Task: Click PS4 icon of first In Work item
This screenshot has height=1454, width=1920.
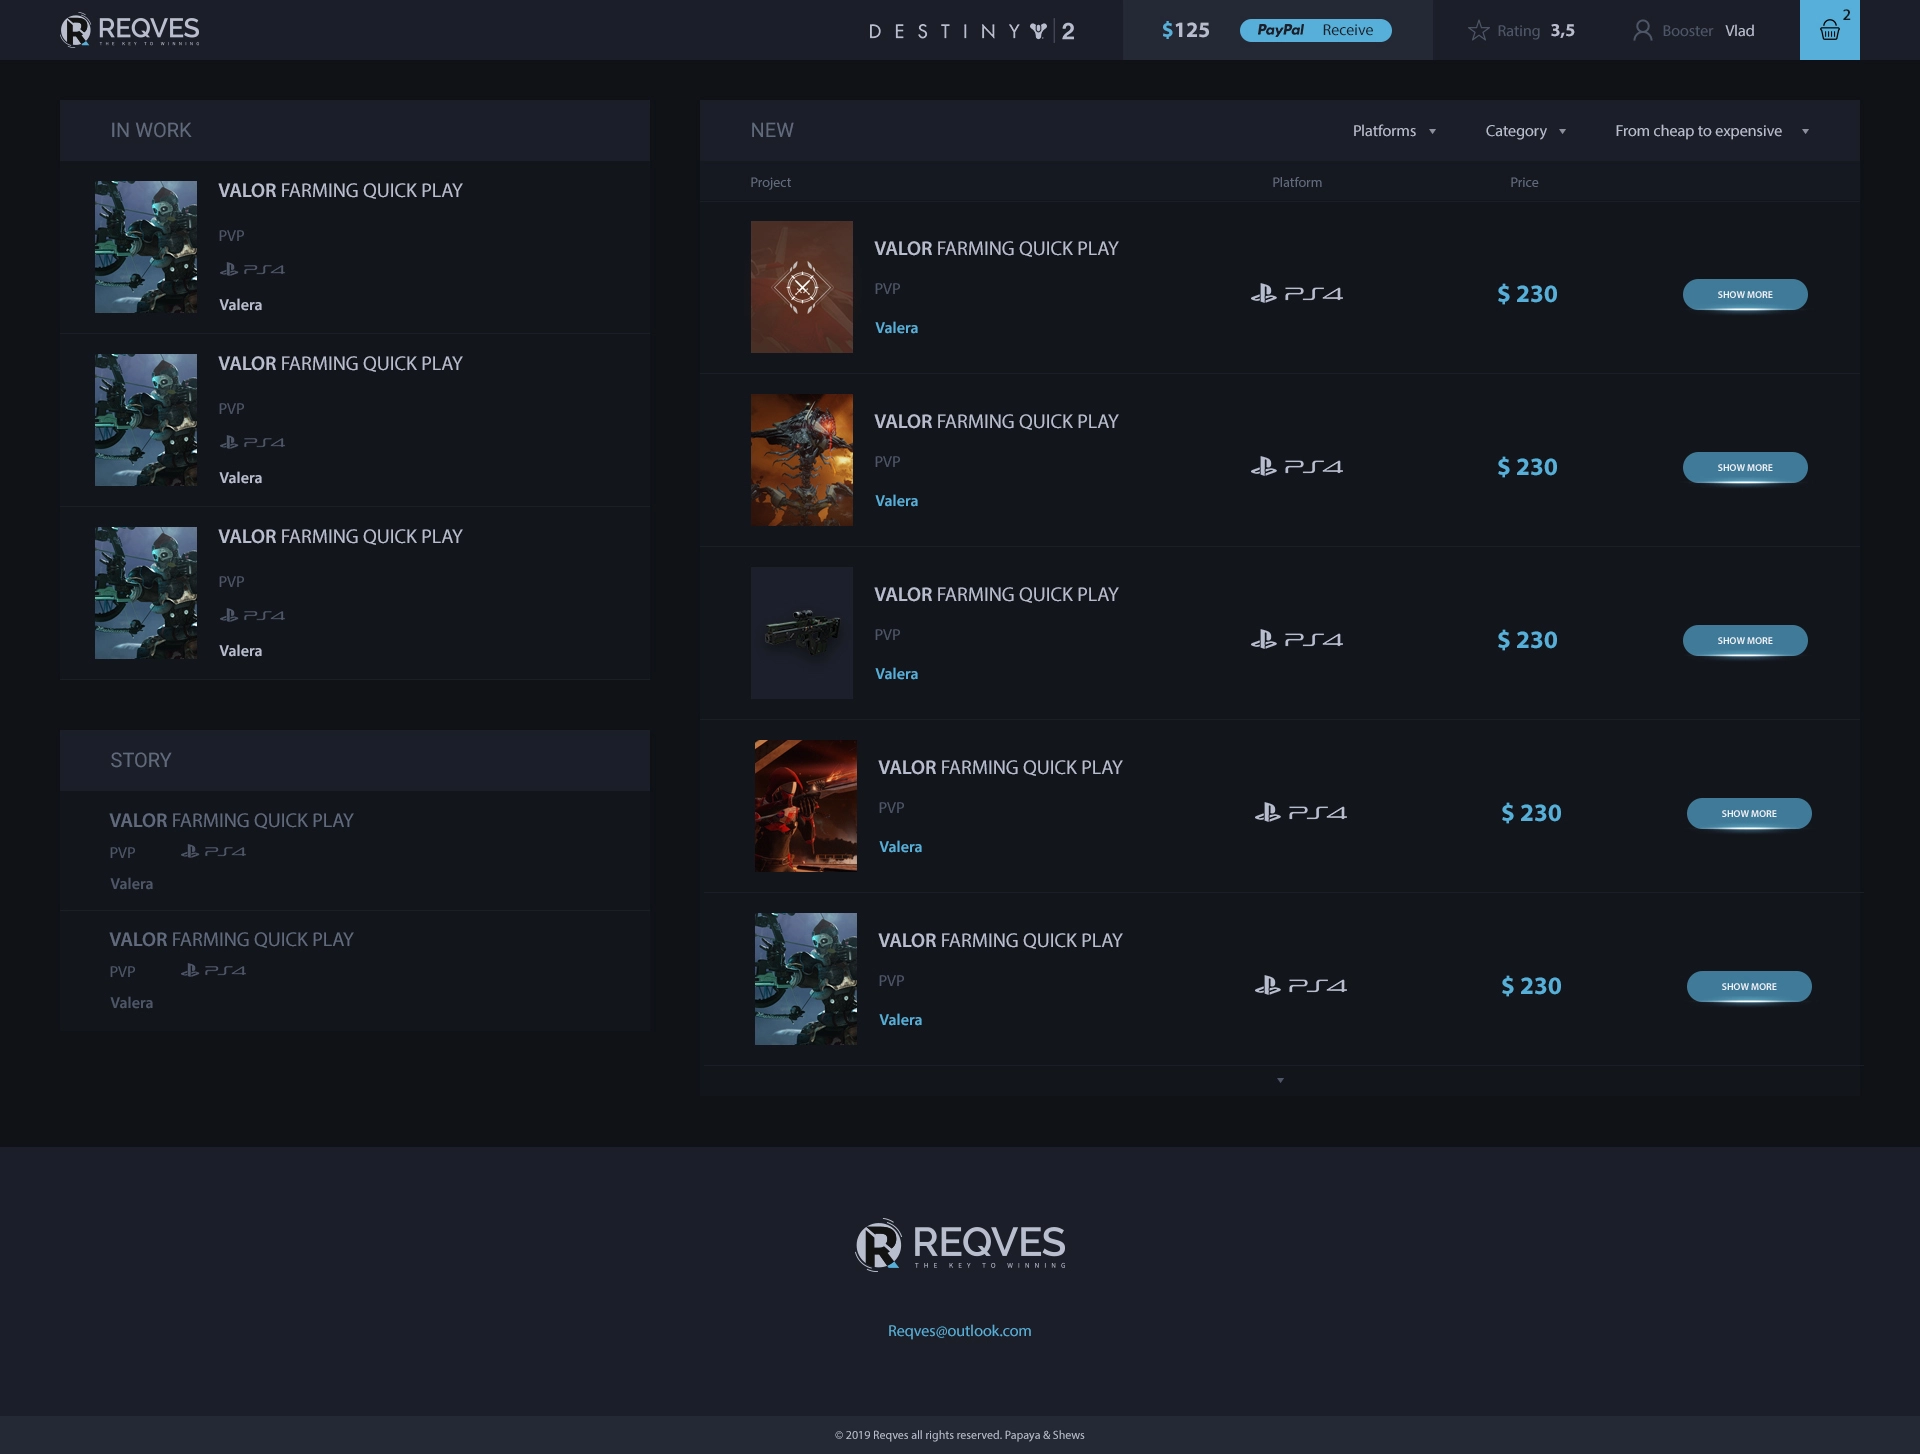Action: [x=252, y=269]
